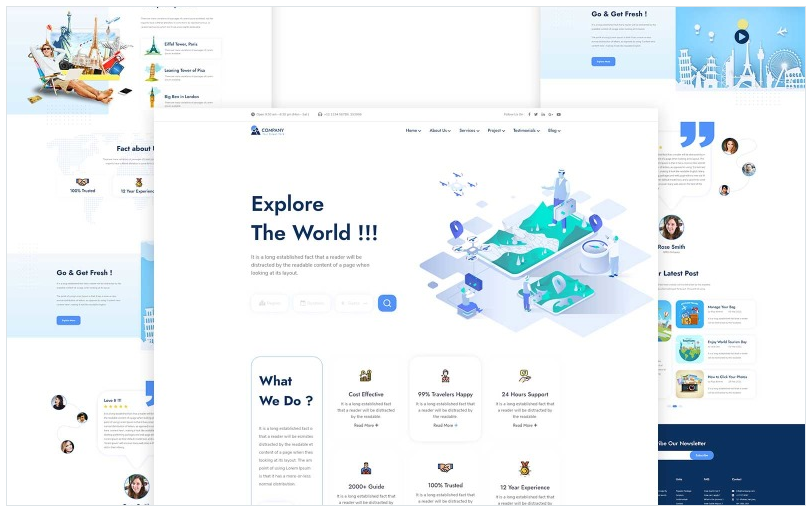Open the Testimonials dropdown menu

527,131
